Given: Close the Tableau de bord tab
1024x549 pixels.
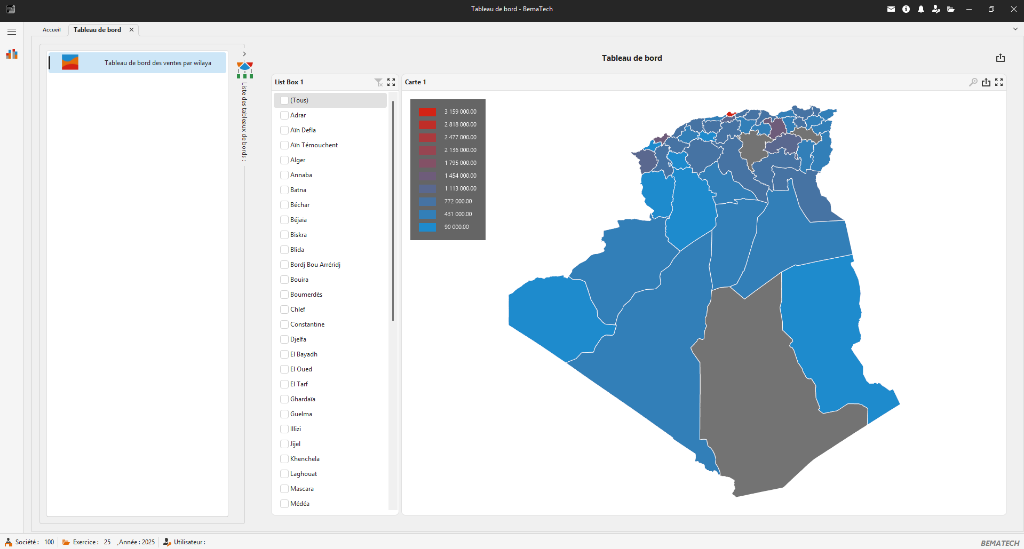Looking at the screenshot, I should tap(131, 29).
